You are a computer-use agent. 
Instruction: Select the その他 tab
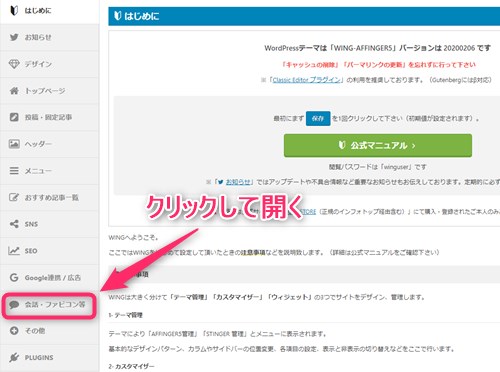click(x=49, y=331)
